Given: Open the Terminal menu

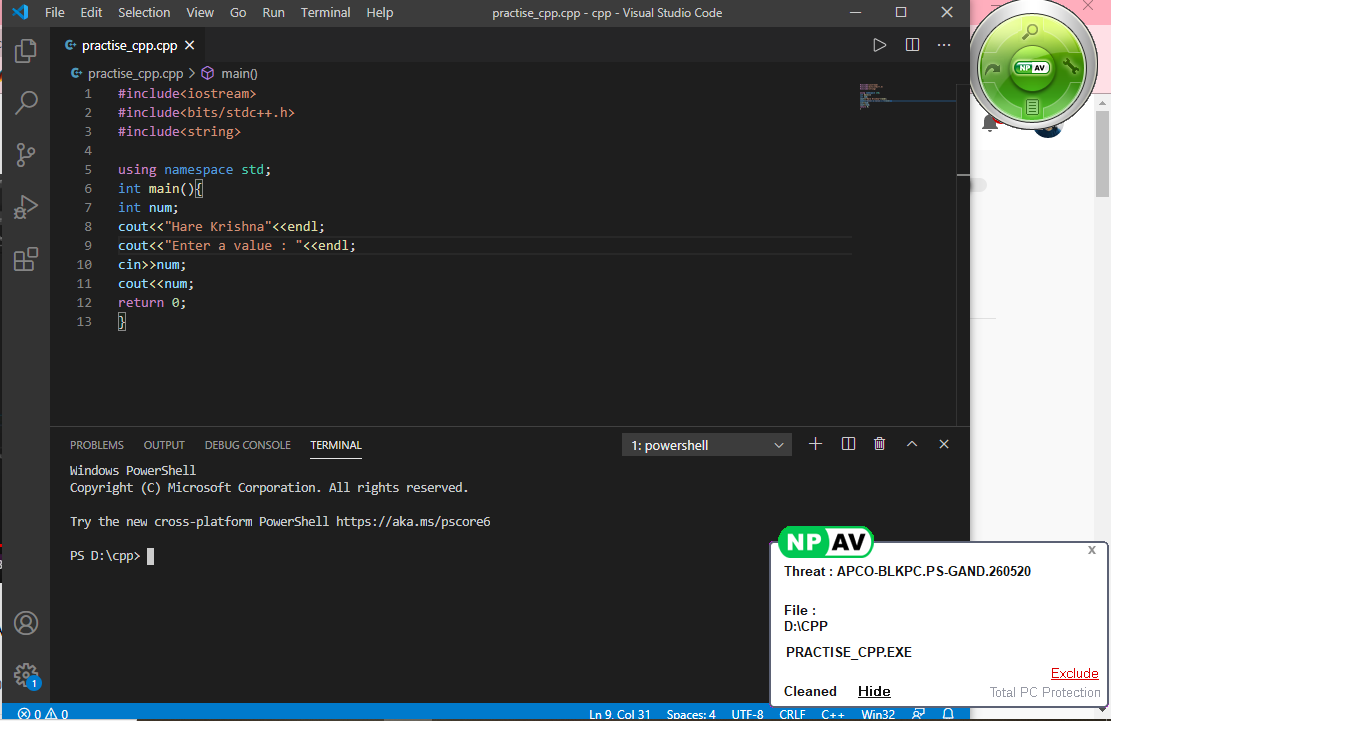Looking at the screenshot, I should point(326,12).
